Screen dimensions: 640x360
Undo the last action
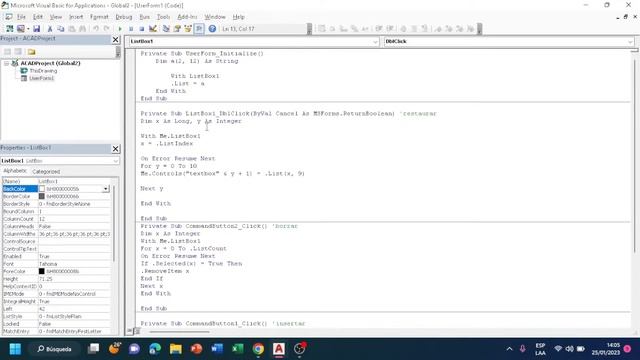[x=96, y=29]
